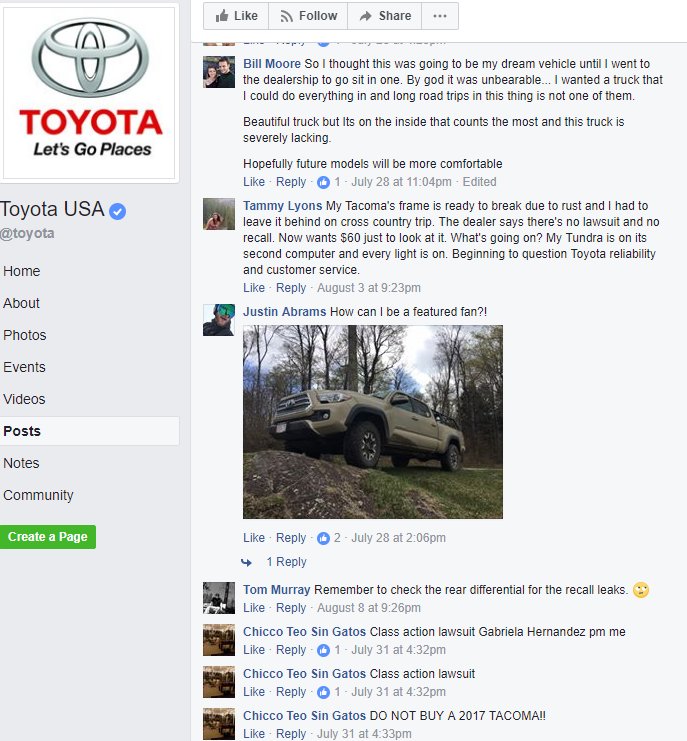Click Like under Tom Murray's comment
The image size is (687, 741).
coord(254,608)
